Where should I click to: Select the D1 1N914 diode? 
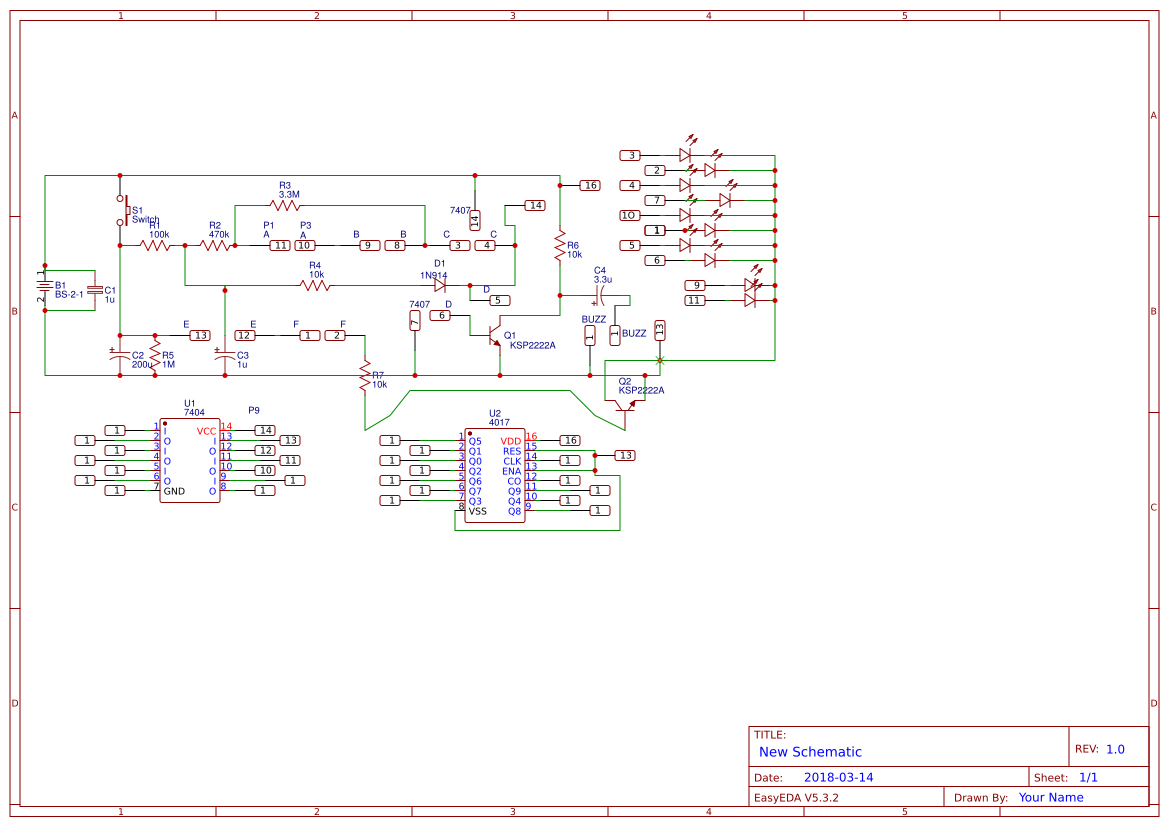coord(439,285)
